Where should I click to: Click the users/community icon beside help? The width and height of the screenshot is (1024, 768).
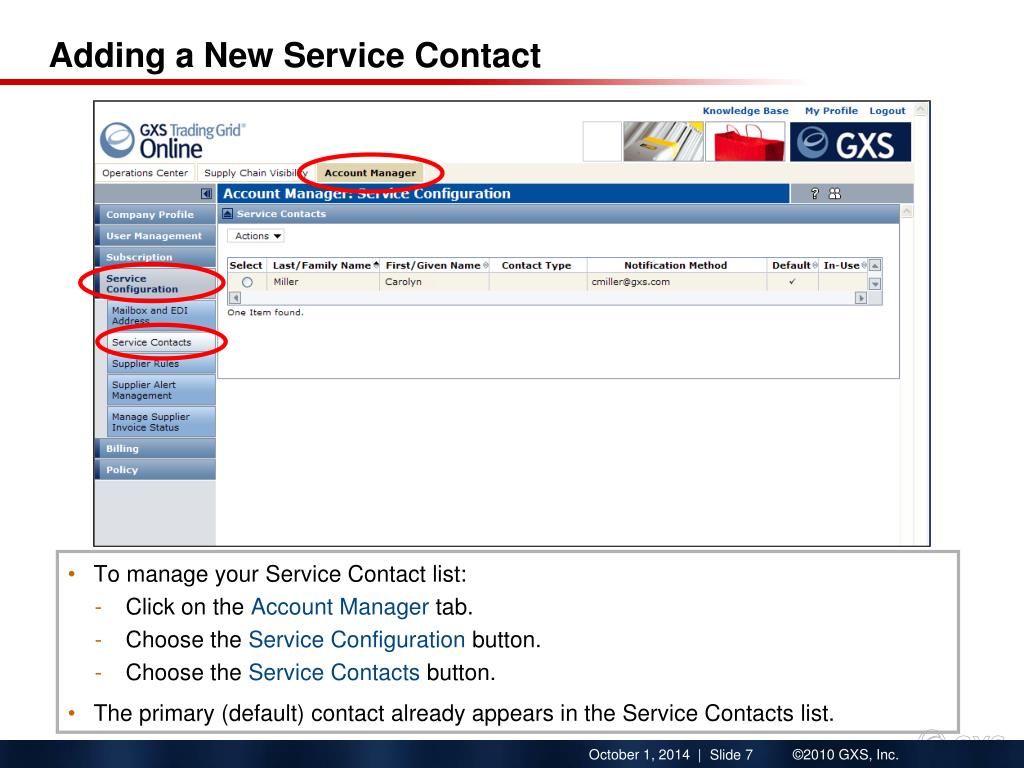[835, 193]
